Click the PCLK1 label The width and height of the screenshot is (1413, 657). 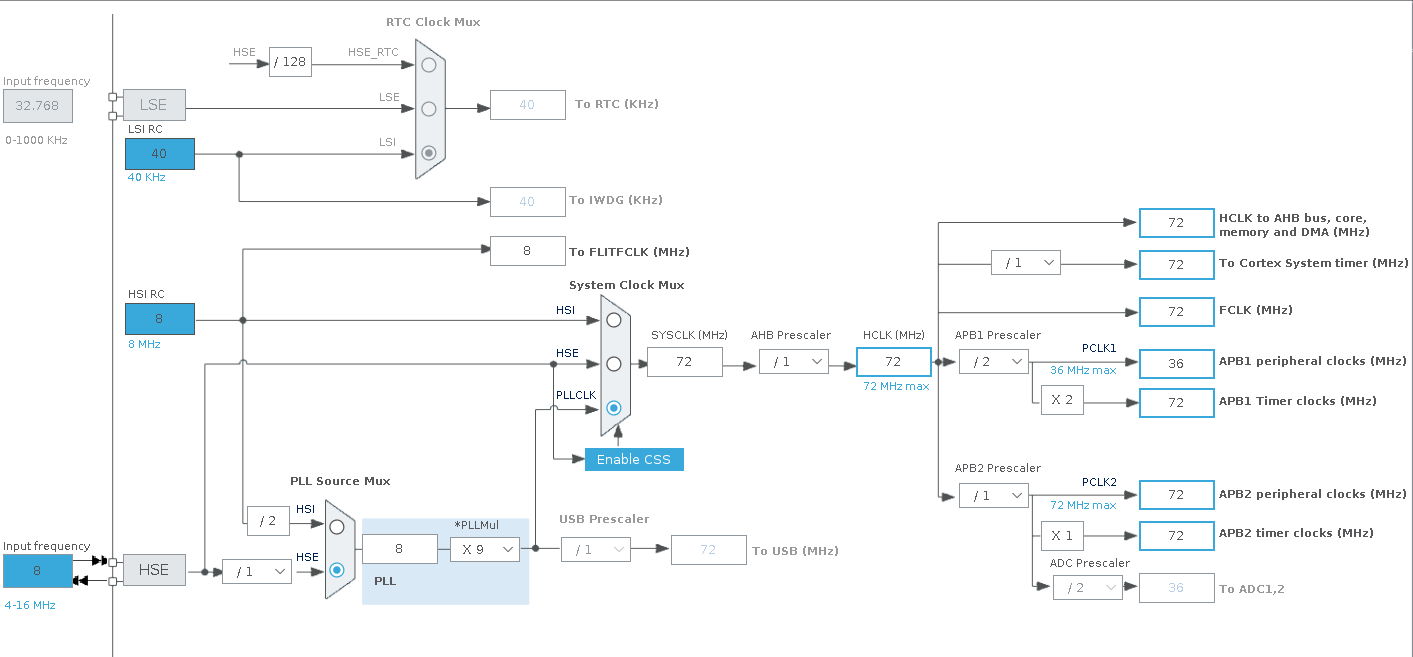tap(1099, 348)
